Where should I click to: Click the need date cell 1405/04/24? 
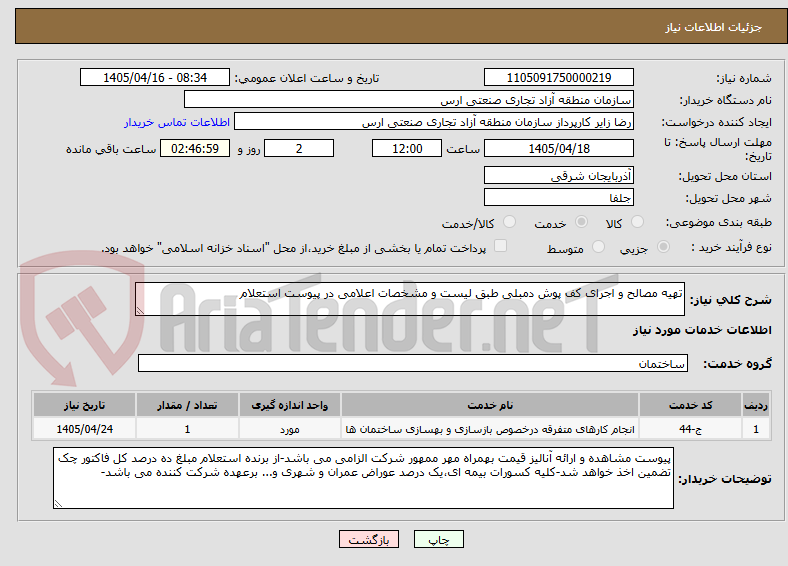(x=84, y=429)
